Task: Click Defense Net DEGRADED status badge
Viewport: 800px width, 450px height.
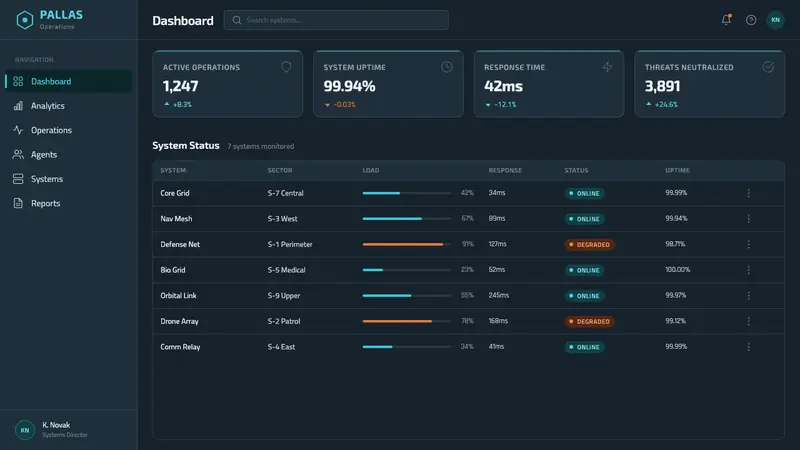Action: pyautogui.click(x=589, y=244)
